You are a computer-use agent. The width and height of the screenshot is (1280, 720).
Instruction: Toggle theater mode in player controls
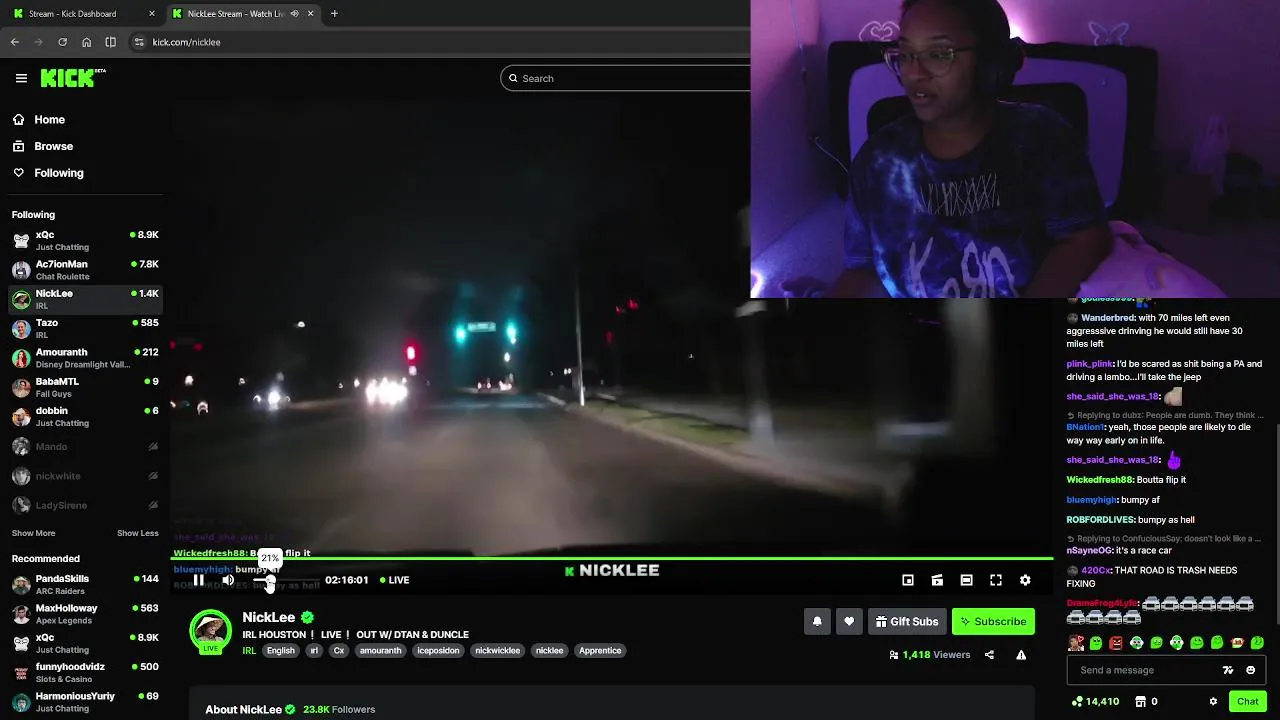966,580
